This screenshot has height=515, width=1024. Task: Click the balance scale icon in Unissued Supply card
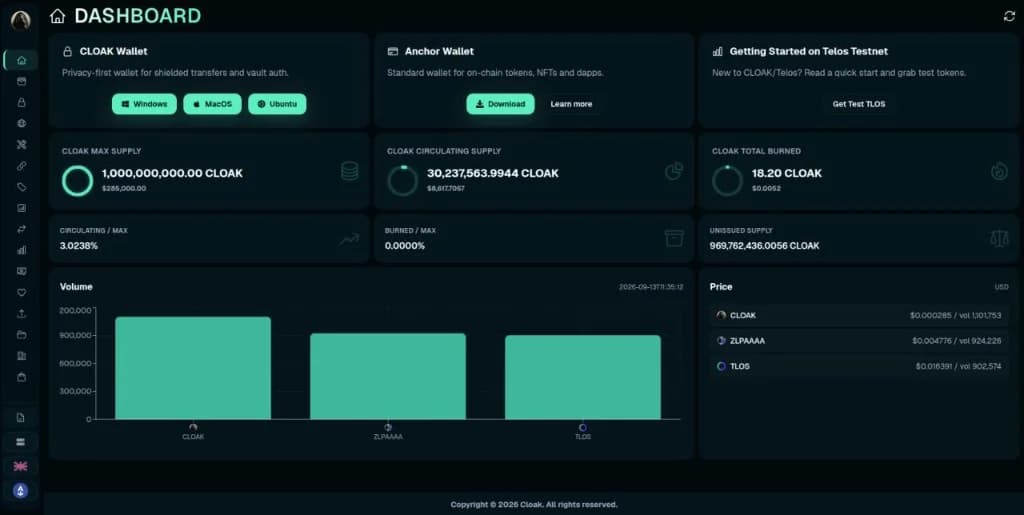click(x=999, y=238)
